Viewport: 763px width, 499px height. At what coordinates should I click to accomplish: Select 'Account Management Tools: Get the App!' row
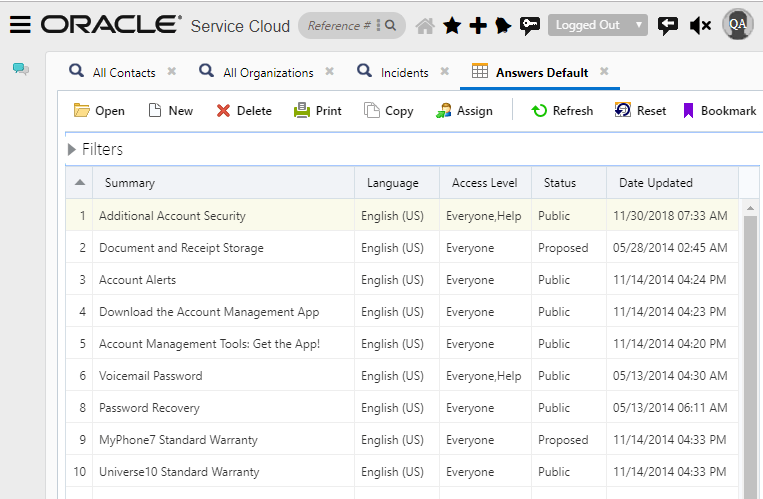coord(402,344)
